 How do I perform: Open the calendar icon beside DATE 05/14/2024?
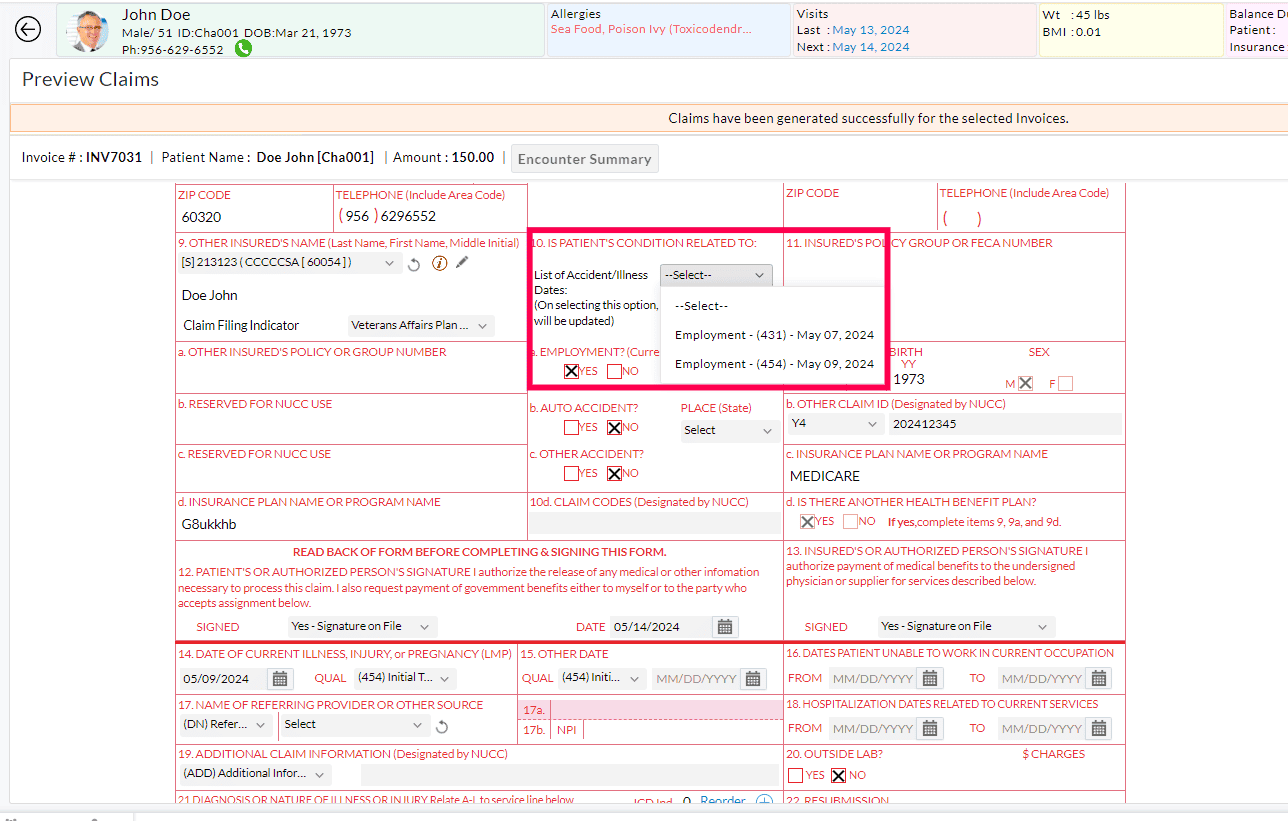(x=723, y=626)
